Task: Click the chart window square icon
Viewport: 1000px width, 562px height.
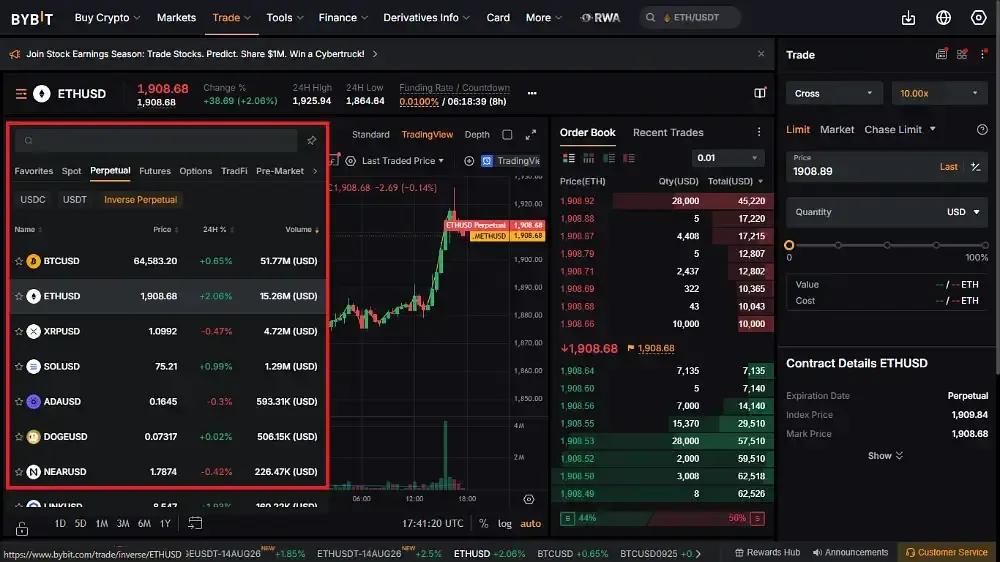Action: 507,135
